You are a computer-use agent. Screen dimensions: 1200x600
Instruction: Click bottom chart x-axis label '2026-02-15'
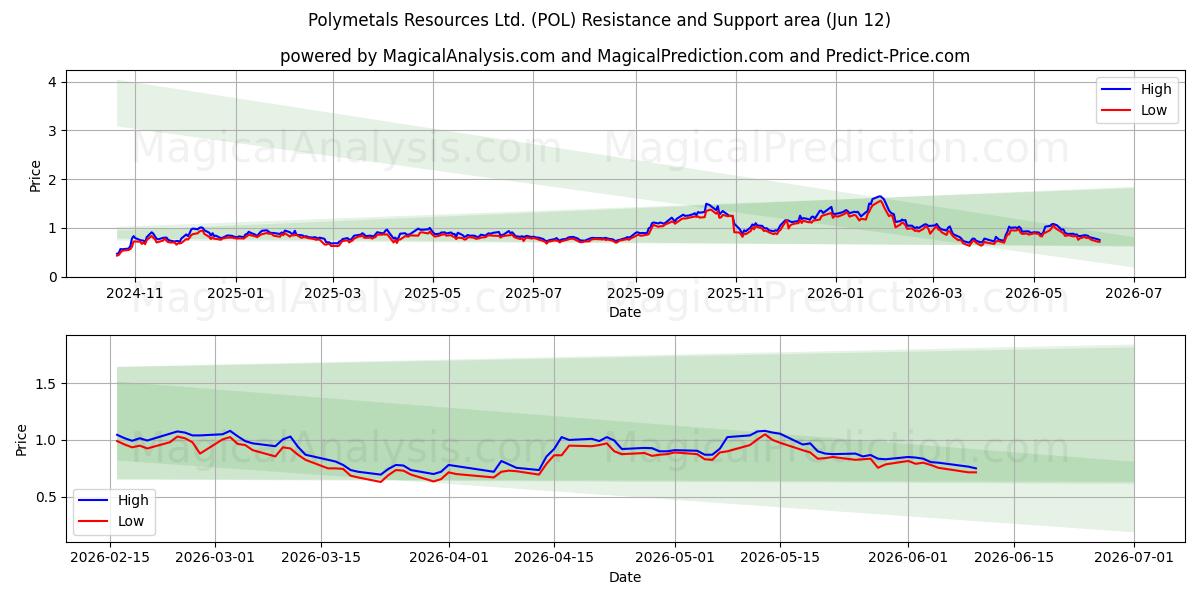pos(109,559)
